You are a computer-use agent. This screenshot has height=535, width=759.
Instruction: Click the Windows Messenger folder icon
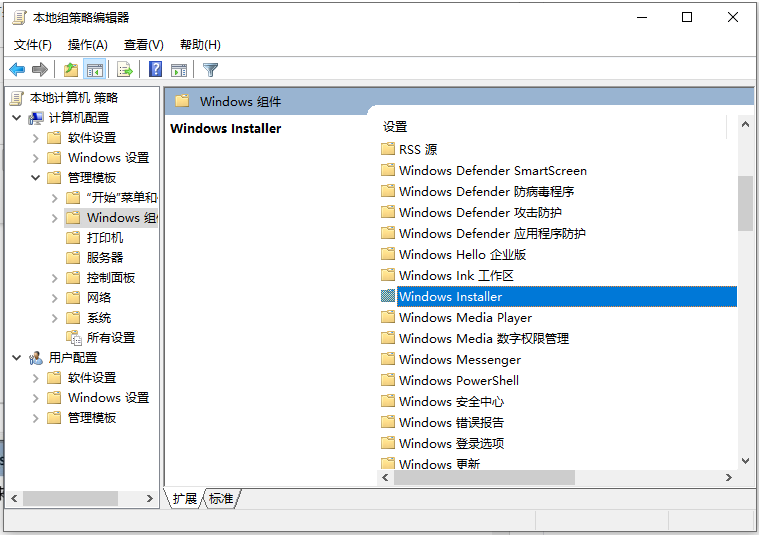388,358
